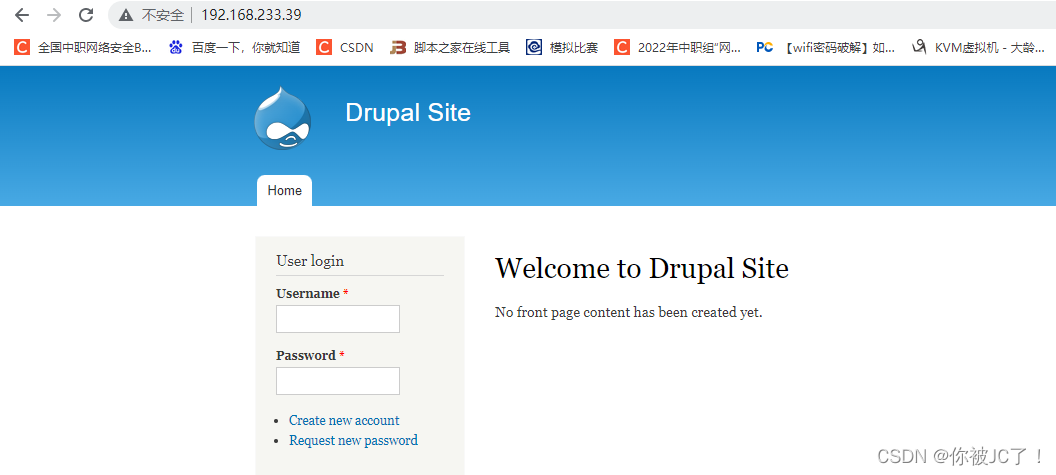Follow the Create new account link
The height and width of the screenshot is (475, 1056).
[344, 420]
